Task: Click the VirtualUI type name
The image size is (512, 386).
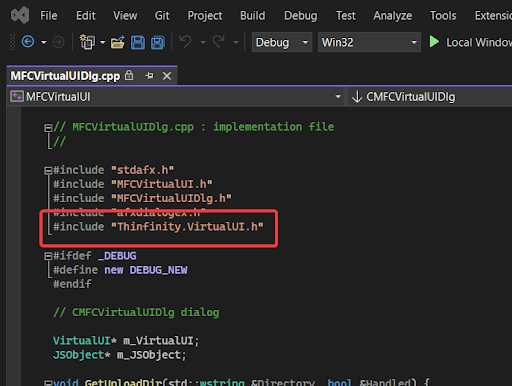Action: click(x=81, y=341)
